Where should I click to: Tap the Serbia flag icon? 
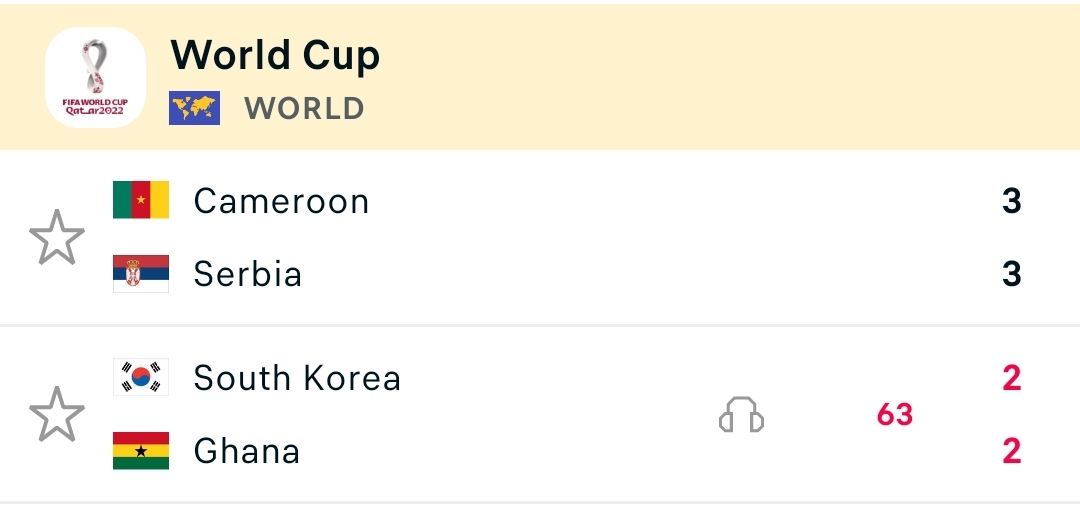coord(141,274)
